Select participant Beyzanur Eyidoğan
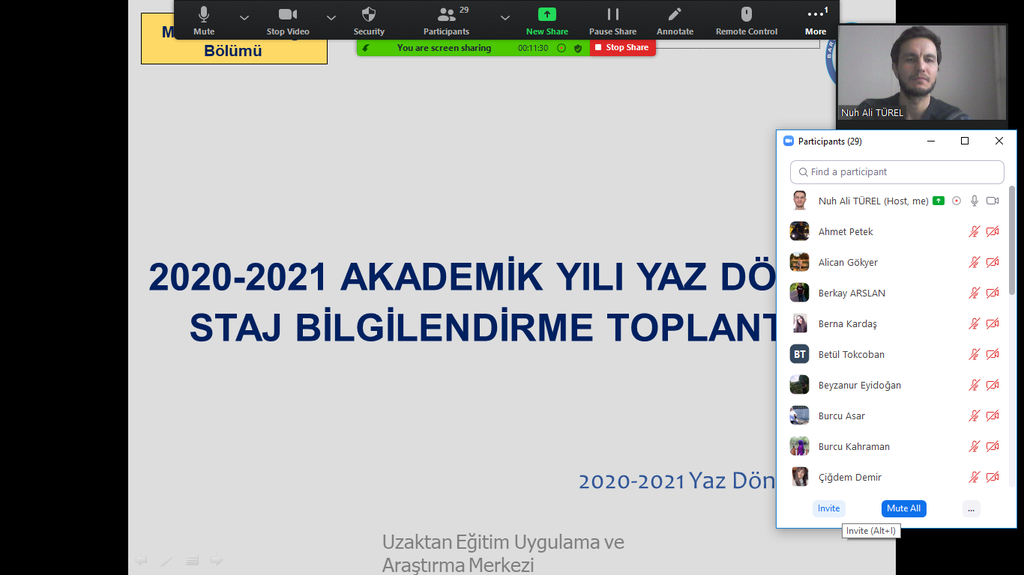 click(x=895, y=385)
